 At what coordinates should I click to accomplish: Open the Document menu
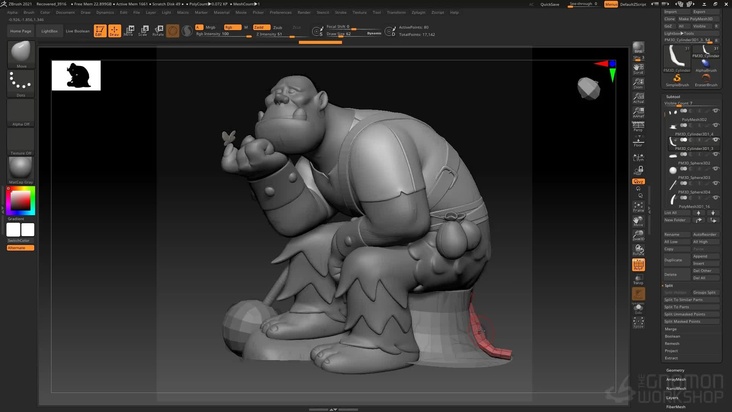click(65, 13)
